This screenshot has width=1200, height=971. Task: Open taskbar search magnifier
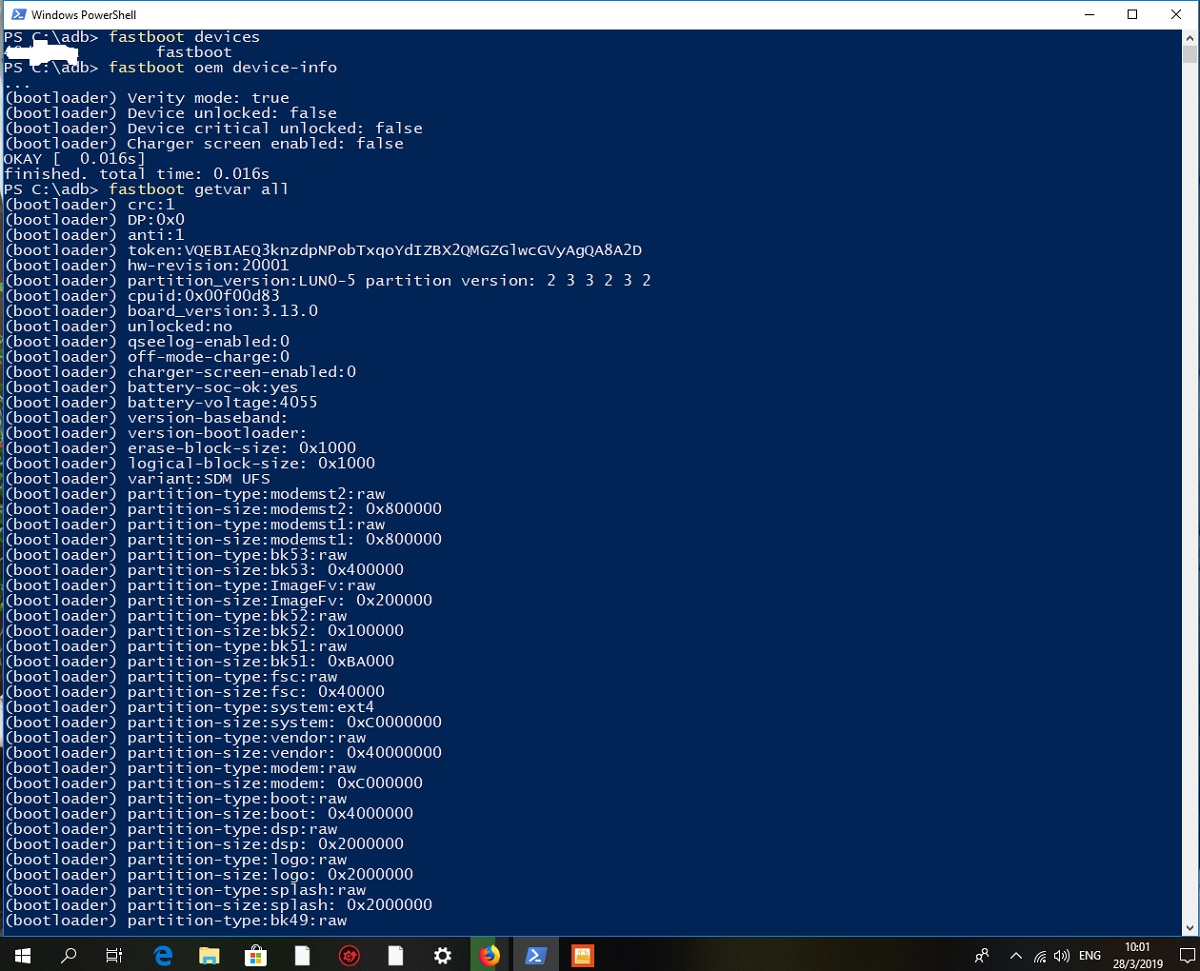click(69, 955)
